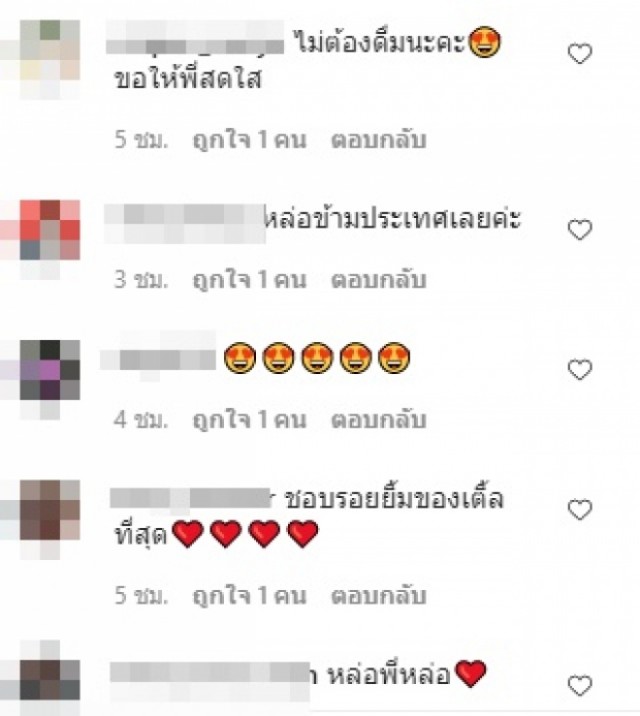Like the comment 'หล่อข้ามประเทศเลยค่ะ'
This screenshot has width=640, height=716.
(x=580, y=230)
